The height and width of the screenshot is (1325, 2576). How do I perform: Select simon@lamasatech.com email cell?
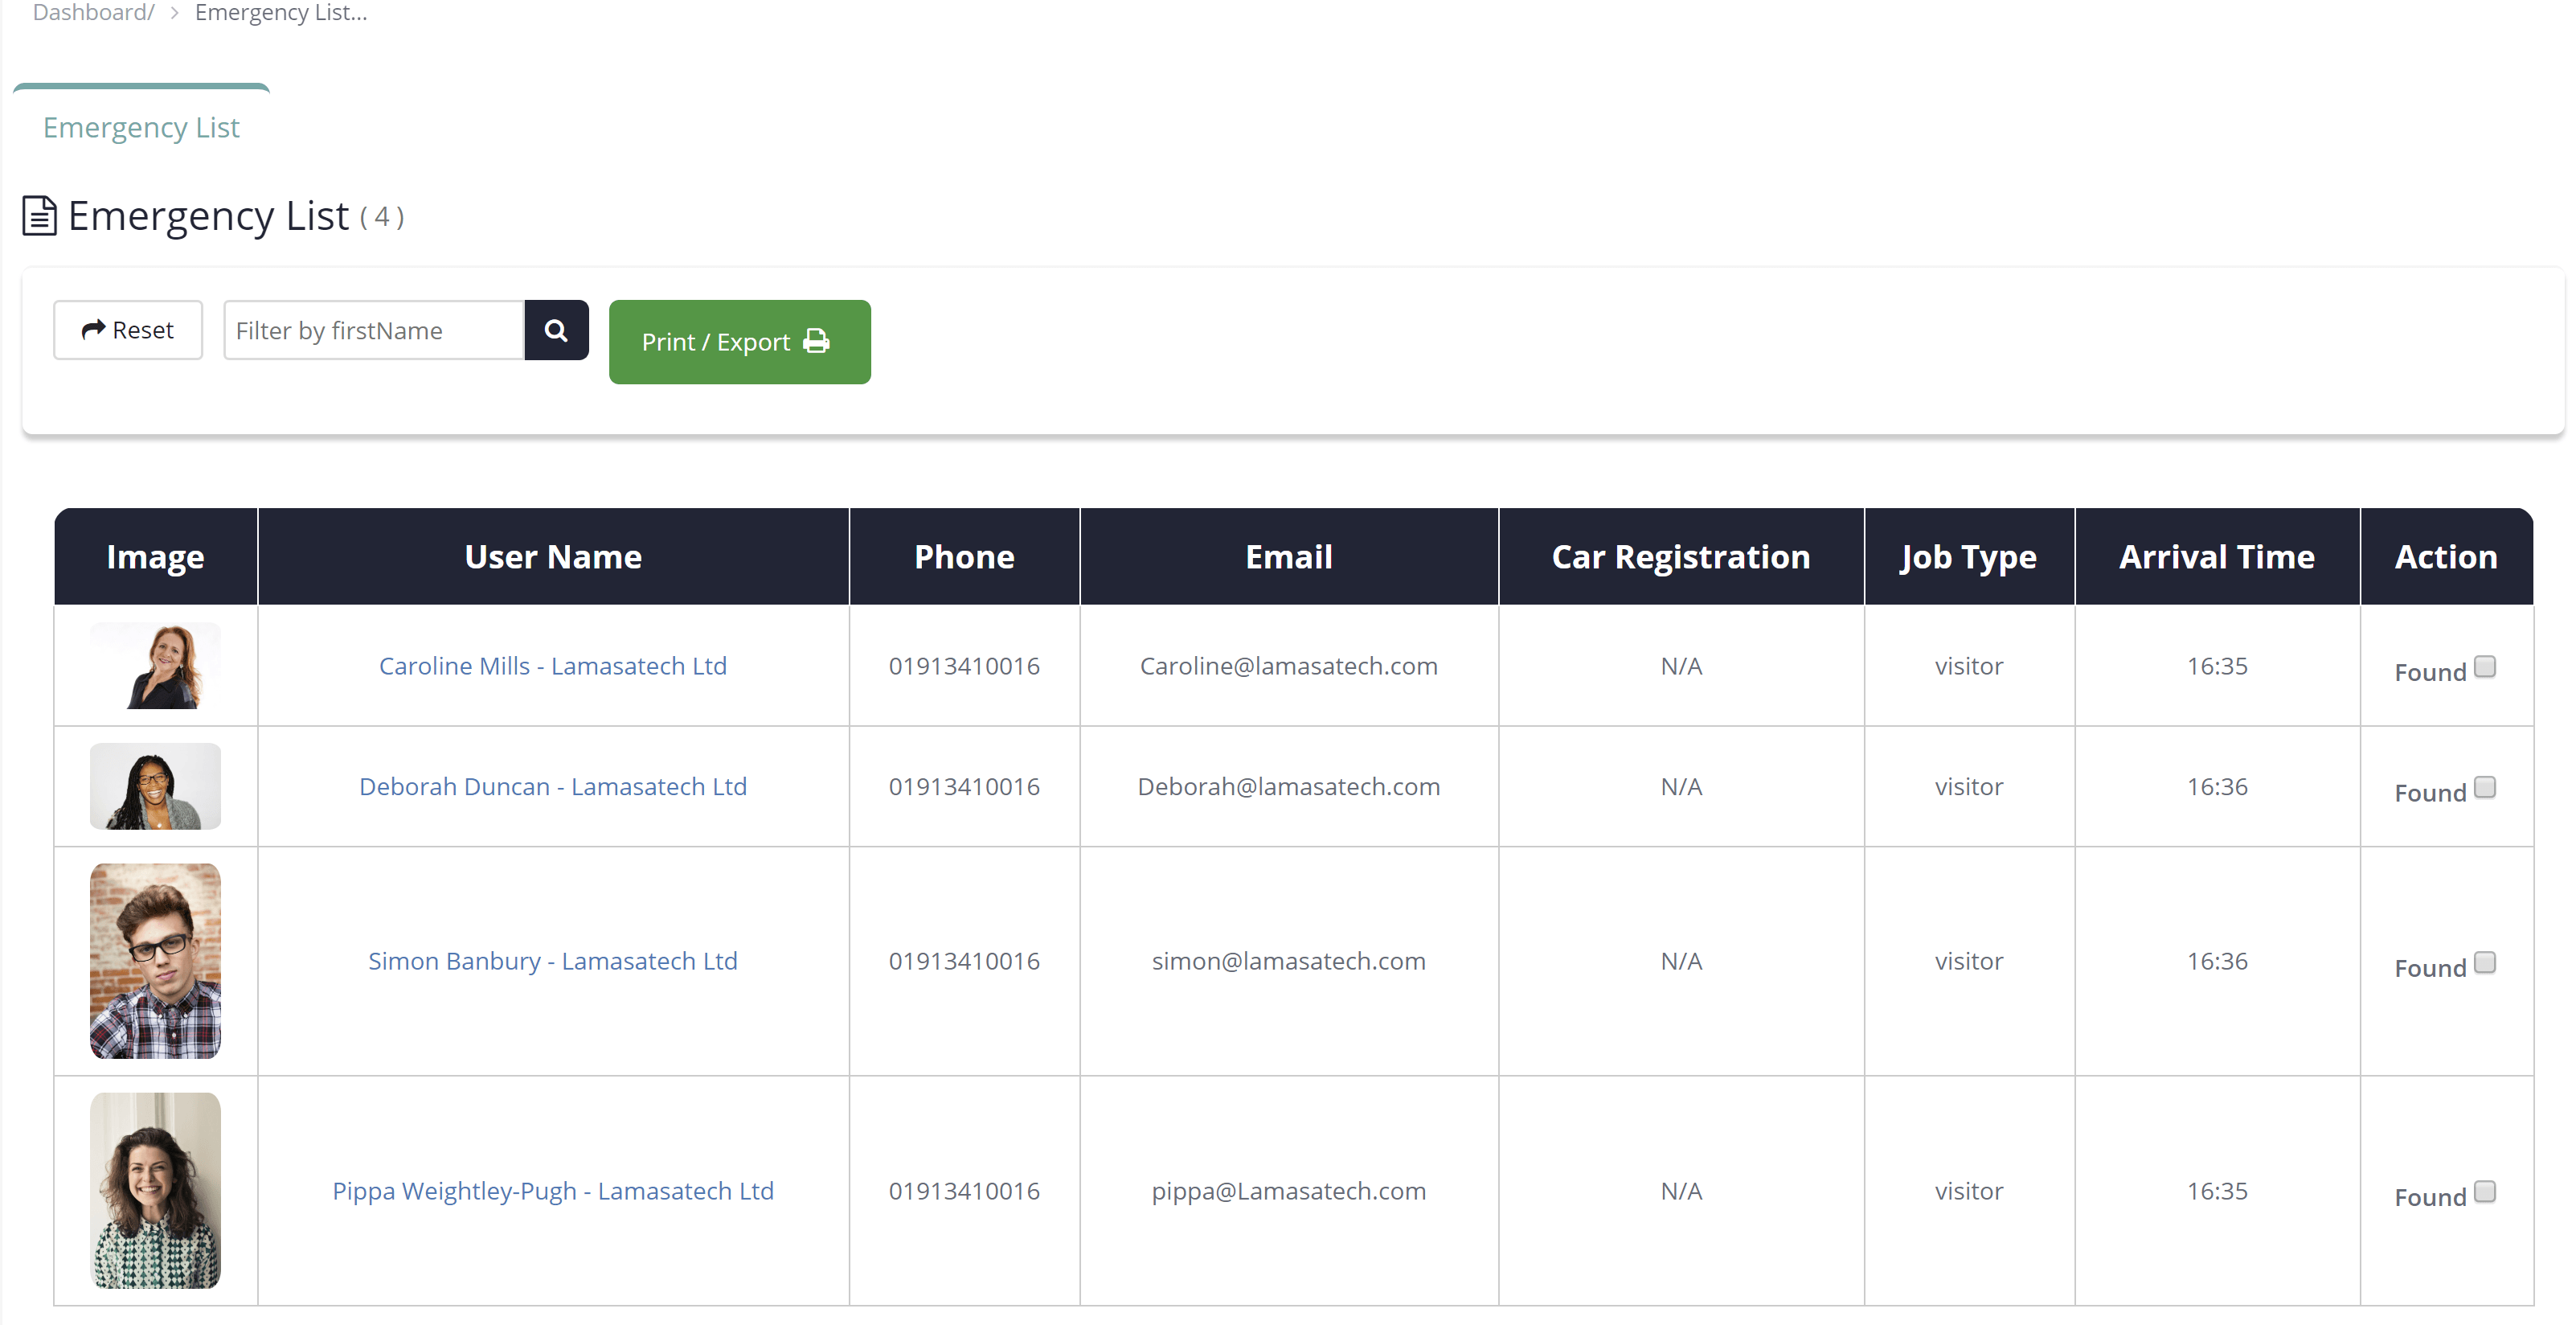(x=1289, y=961)
